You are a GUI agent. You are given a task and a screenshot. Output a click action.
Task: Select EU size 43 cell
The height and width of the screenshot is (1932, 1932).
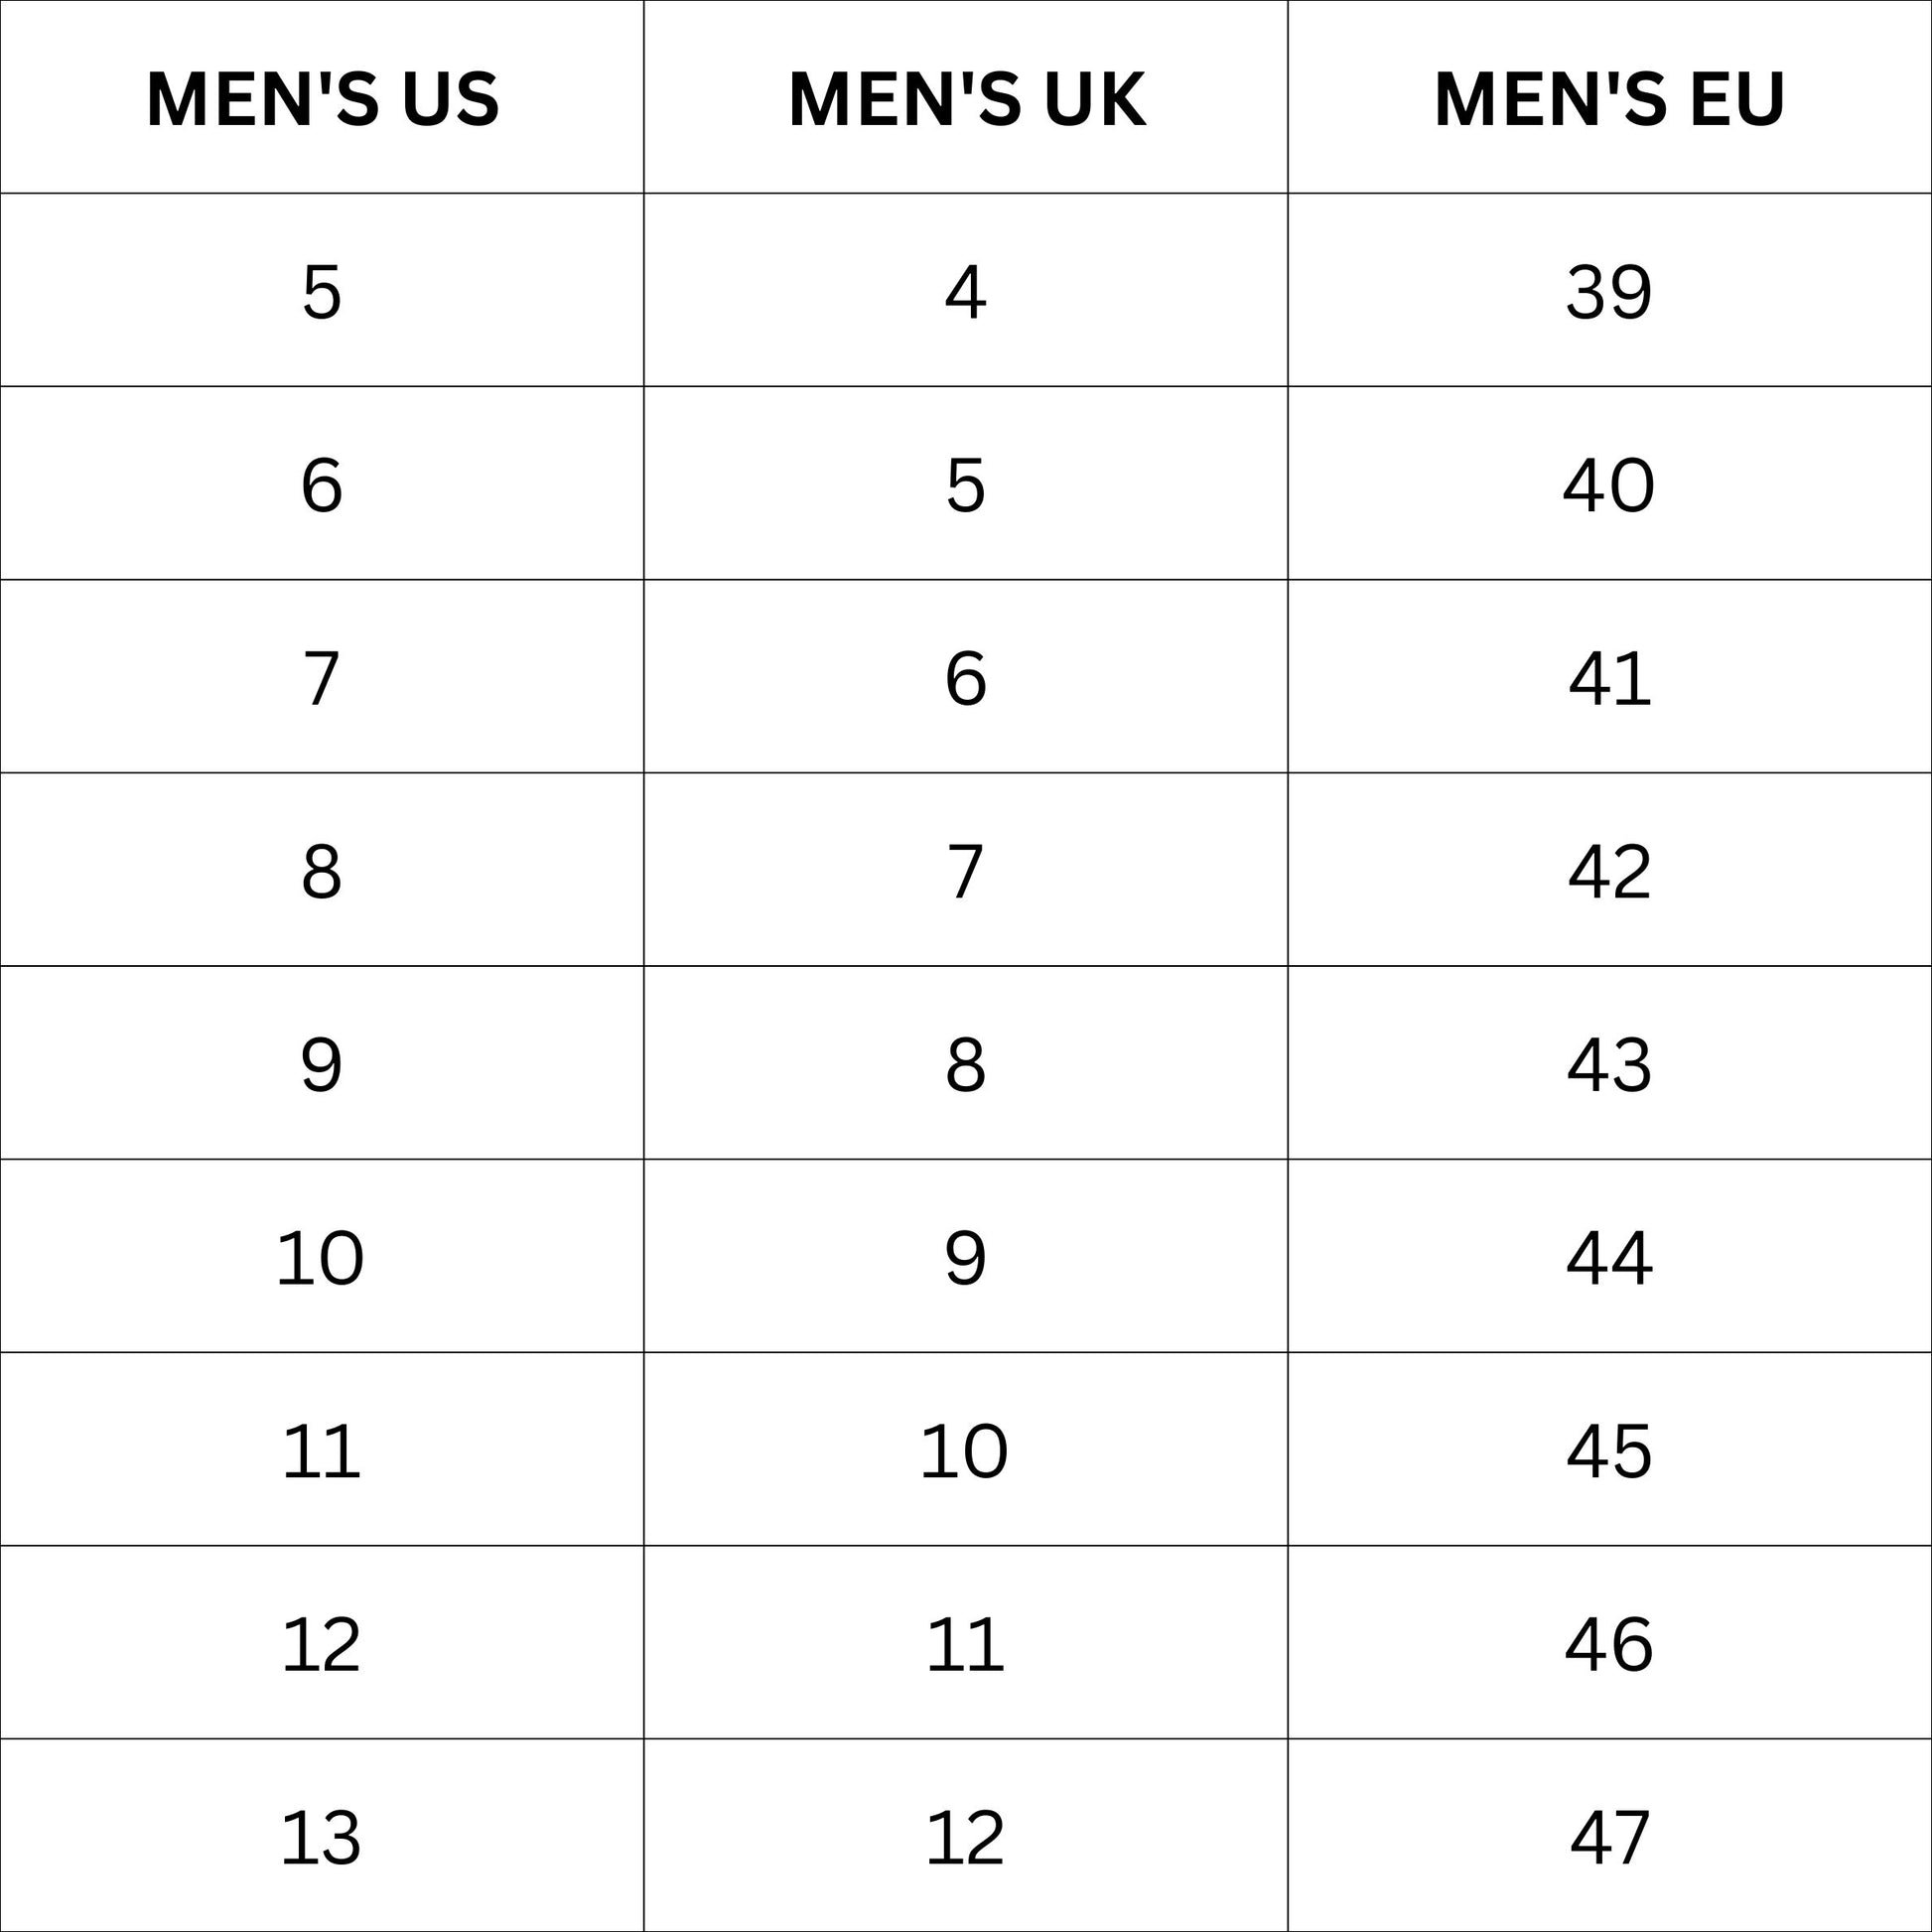pyautogui.click(x=1609, y=1065)
